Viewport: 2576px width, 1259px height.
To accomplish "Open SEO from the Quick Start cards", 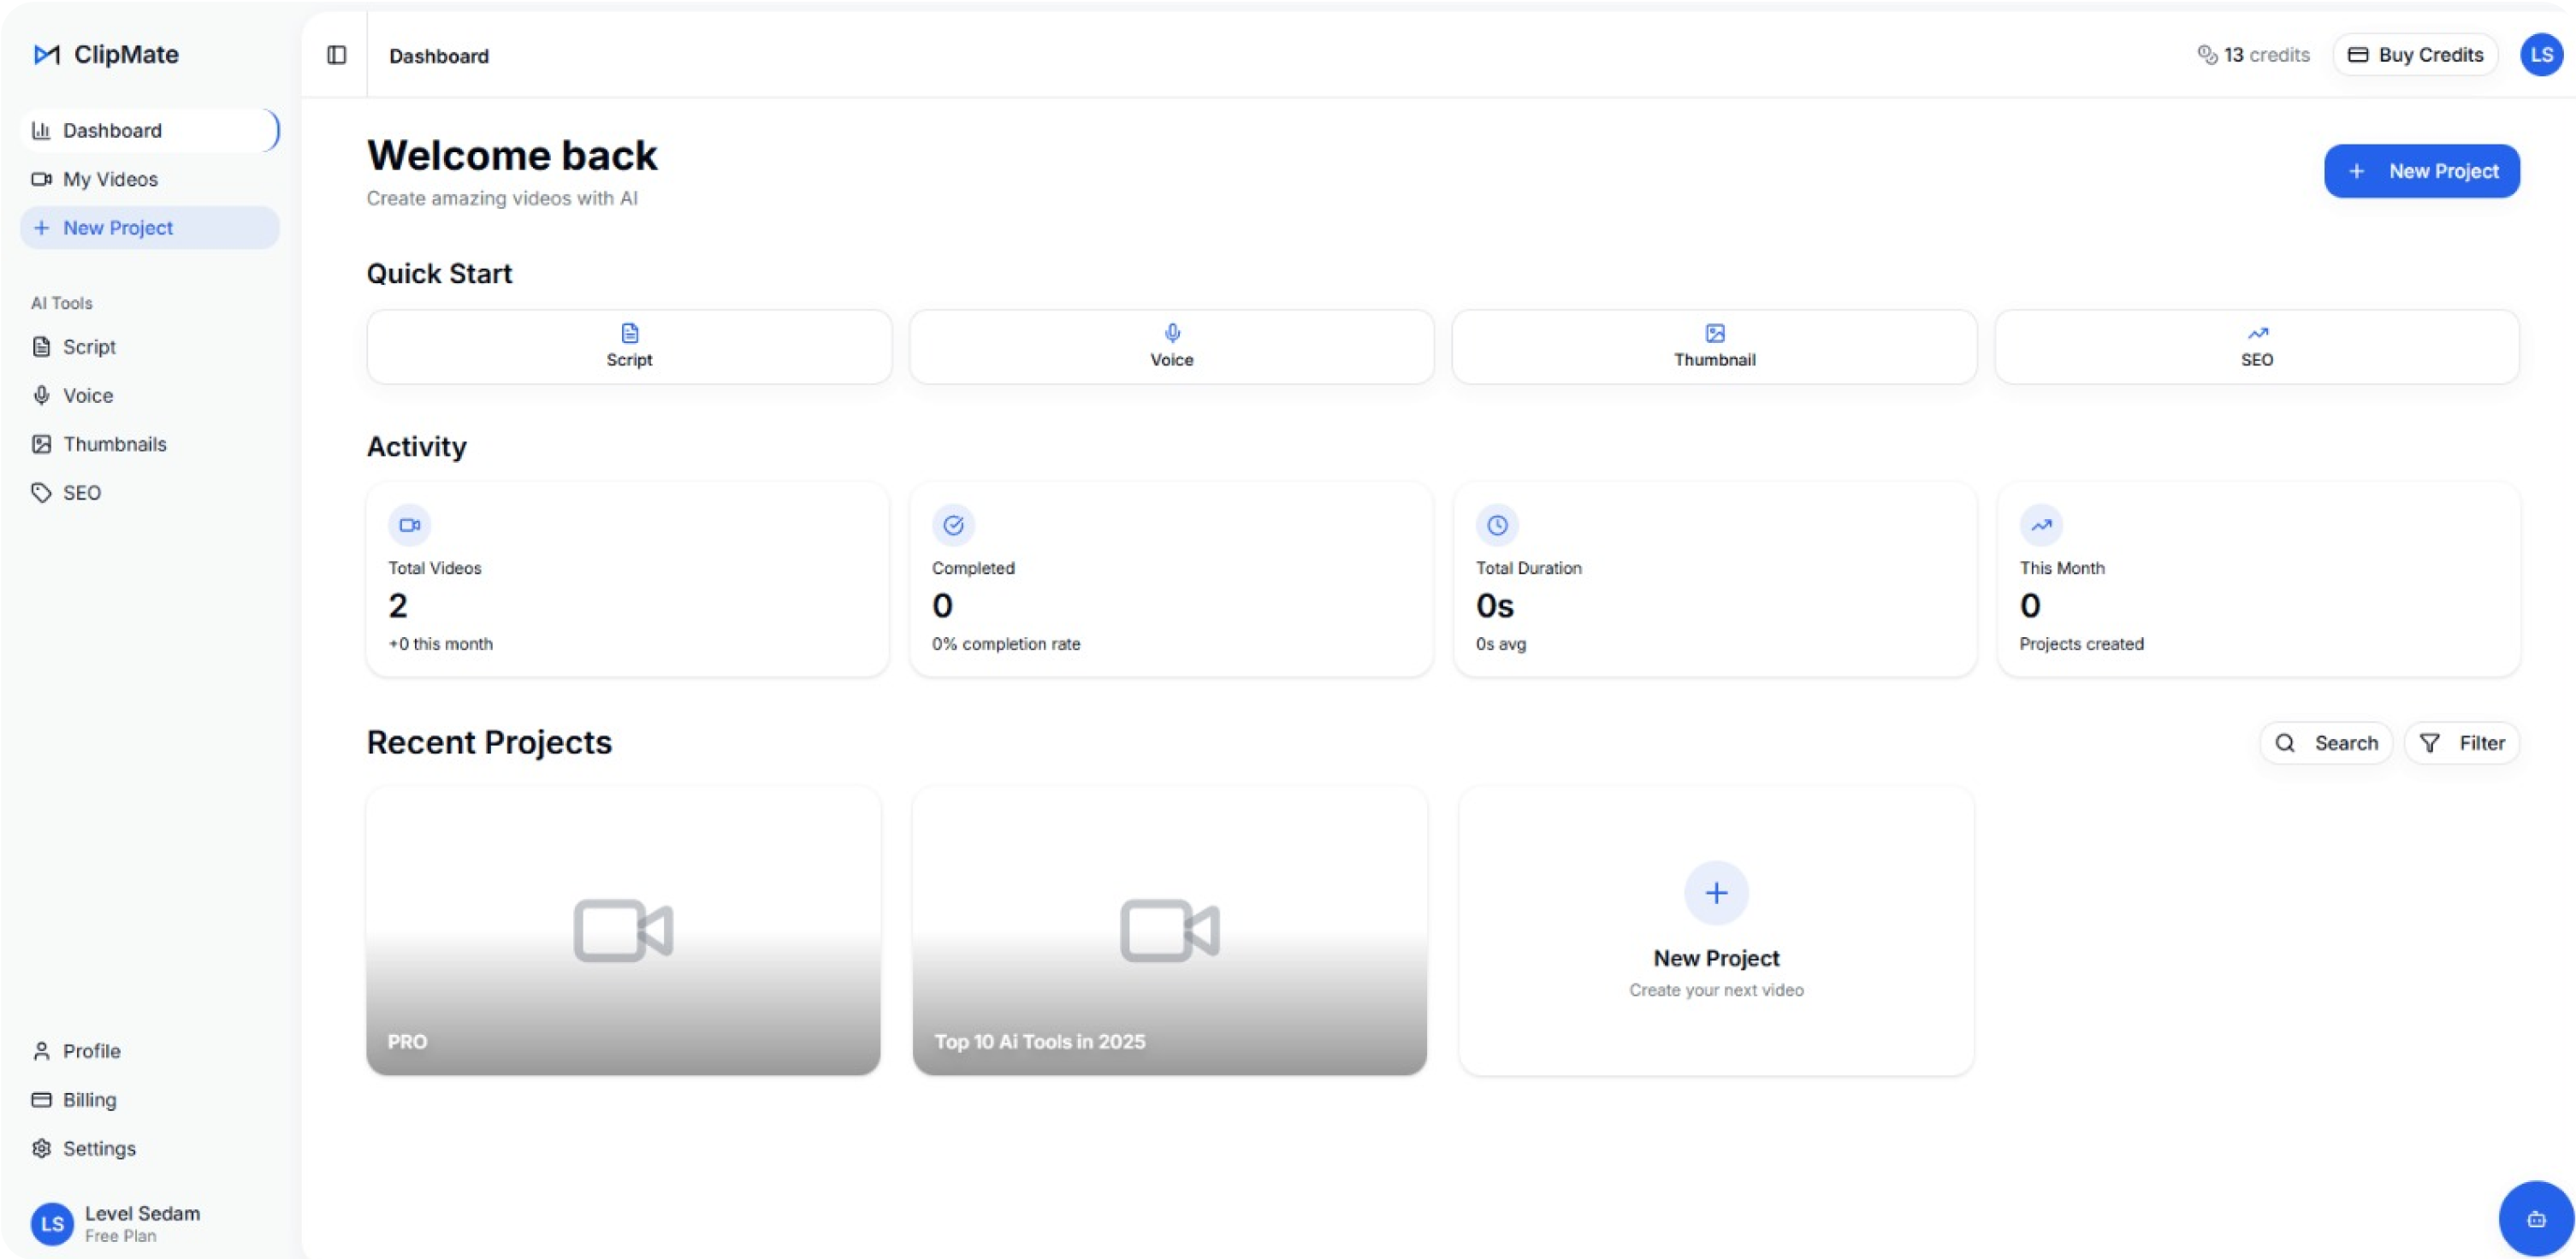I will 2256,346.
